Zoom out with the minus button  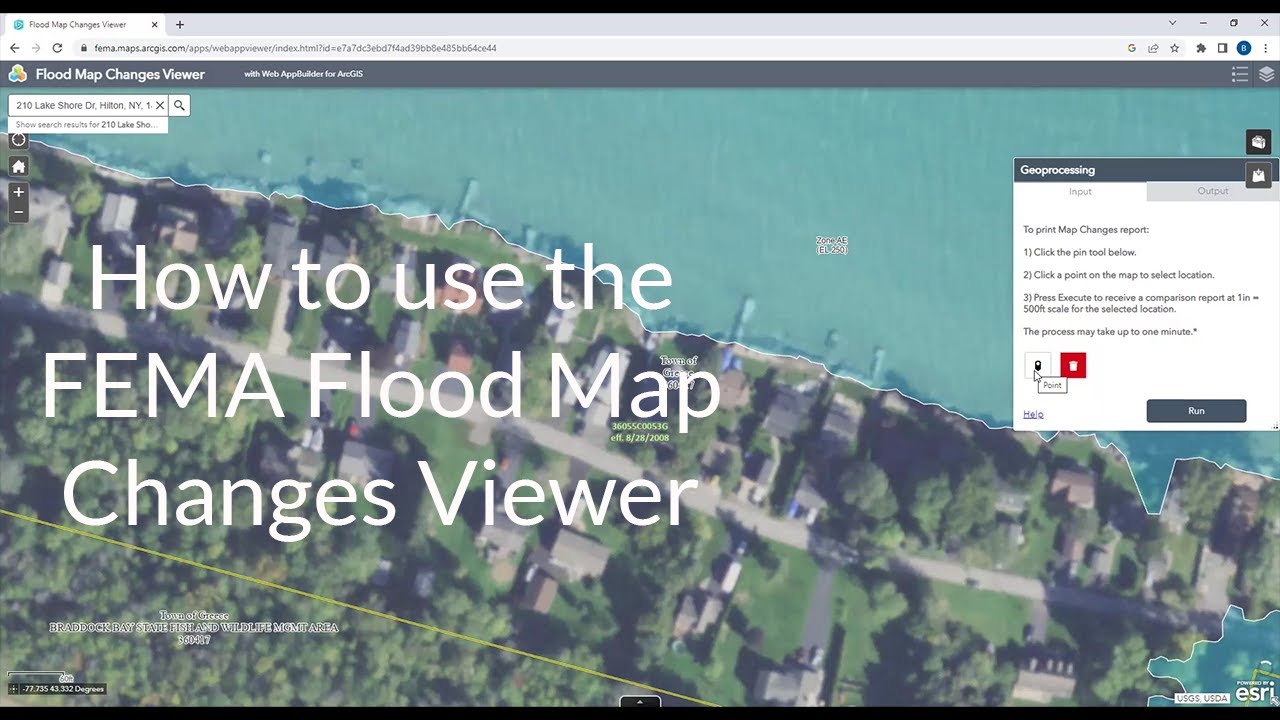pos(18,212)
